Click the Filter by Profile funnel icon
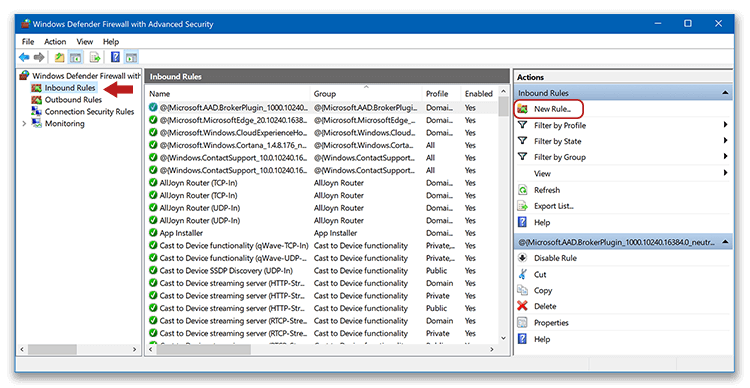750x388 pixels. coord(522,125)
